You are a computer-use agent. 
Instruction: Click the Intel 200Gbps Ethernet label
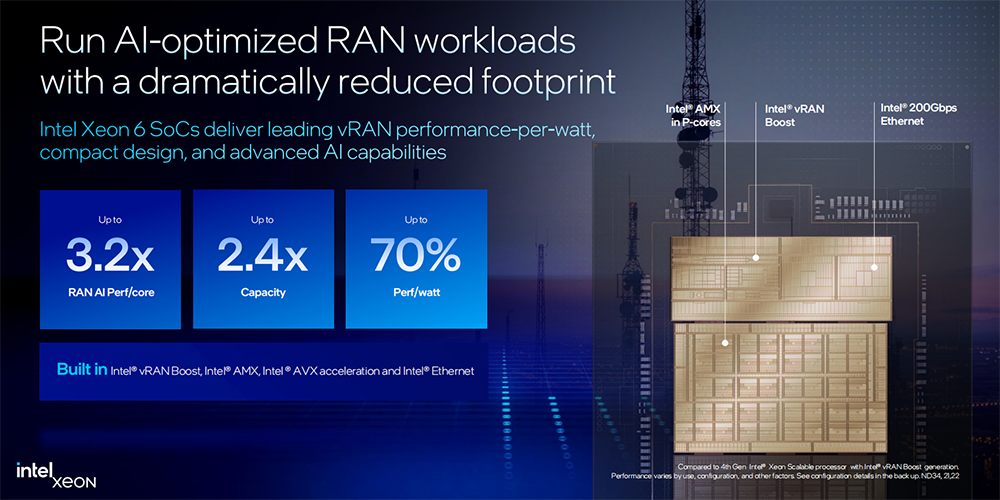click(x=917, y=114)
